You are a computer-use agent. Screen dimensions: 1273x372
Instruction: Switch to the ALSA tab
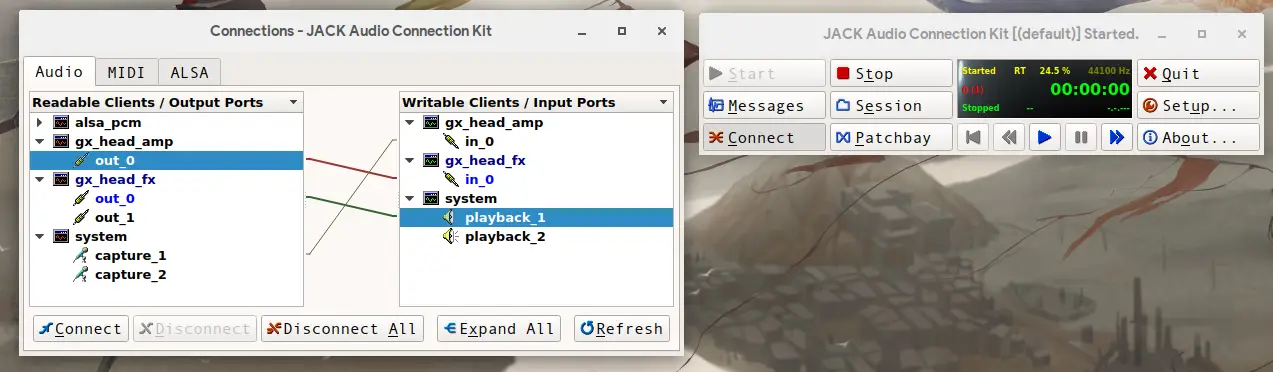189,72
